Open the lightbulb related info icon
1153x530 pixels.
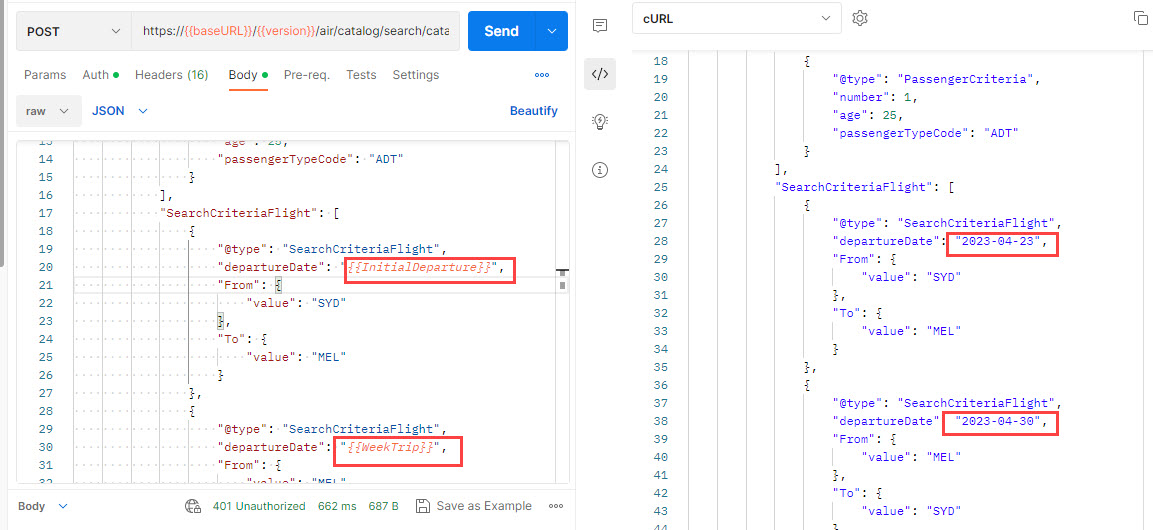600,121
